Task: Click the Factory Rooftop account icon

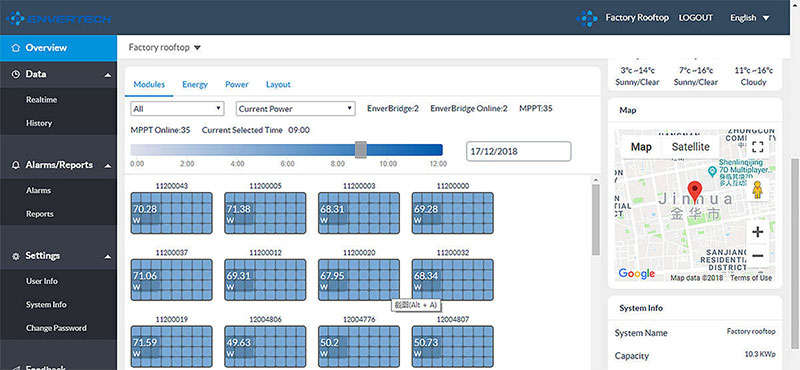Action: (587, 18)
